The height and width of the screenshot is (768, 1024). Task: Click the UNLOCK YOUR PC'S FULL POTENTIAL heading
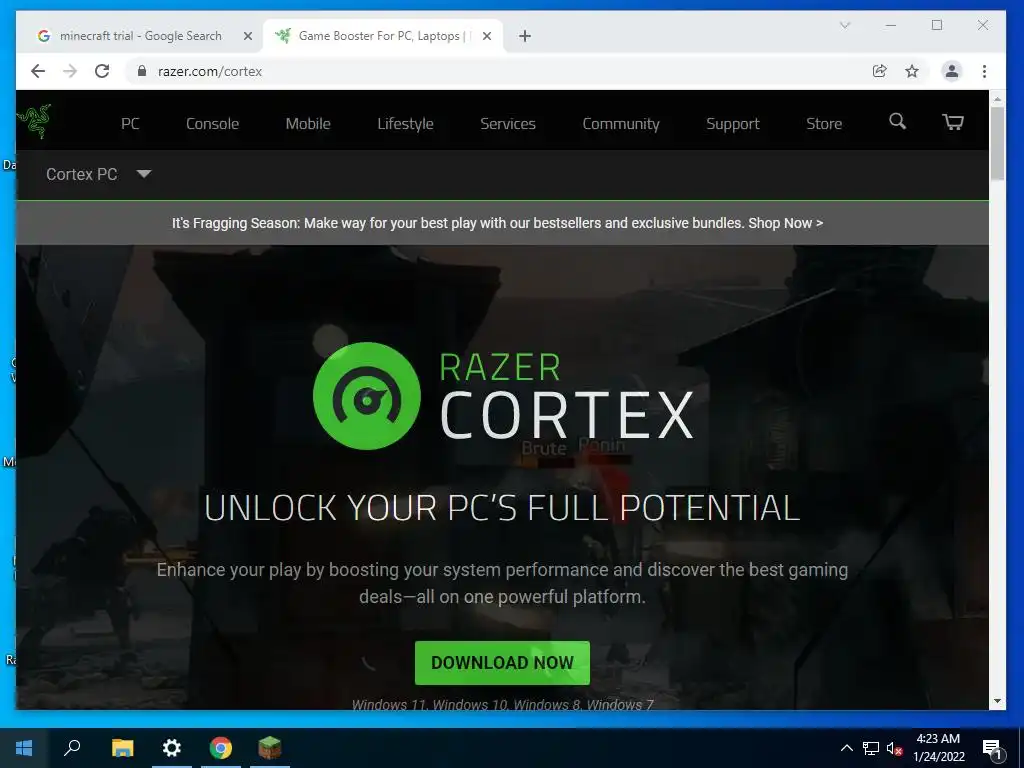[502, 508]
